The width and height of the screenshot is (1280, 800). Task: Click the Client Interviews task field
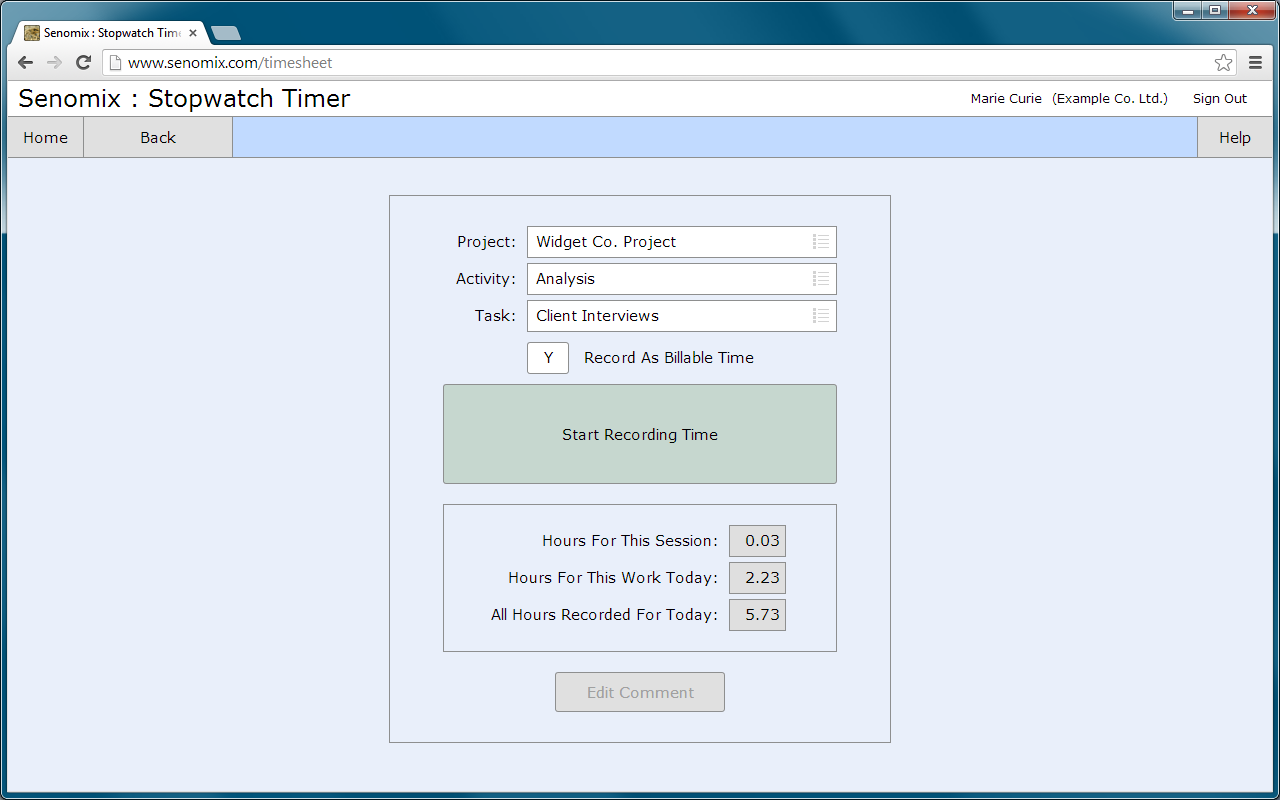tap(682, 316)
